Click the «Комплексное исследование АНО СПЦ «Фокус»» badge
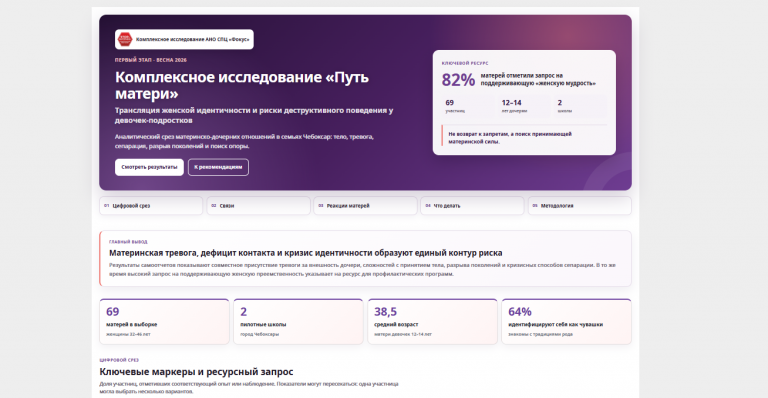The image size is (768, 398). tap(184, 39)
